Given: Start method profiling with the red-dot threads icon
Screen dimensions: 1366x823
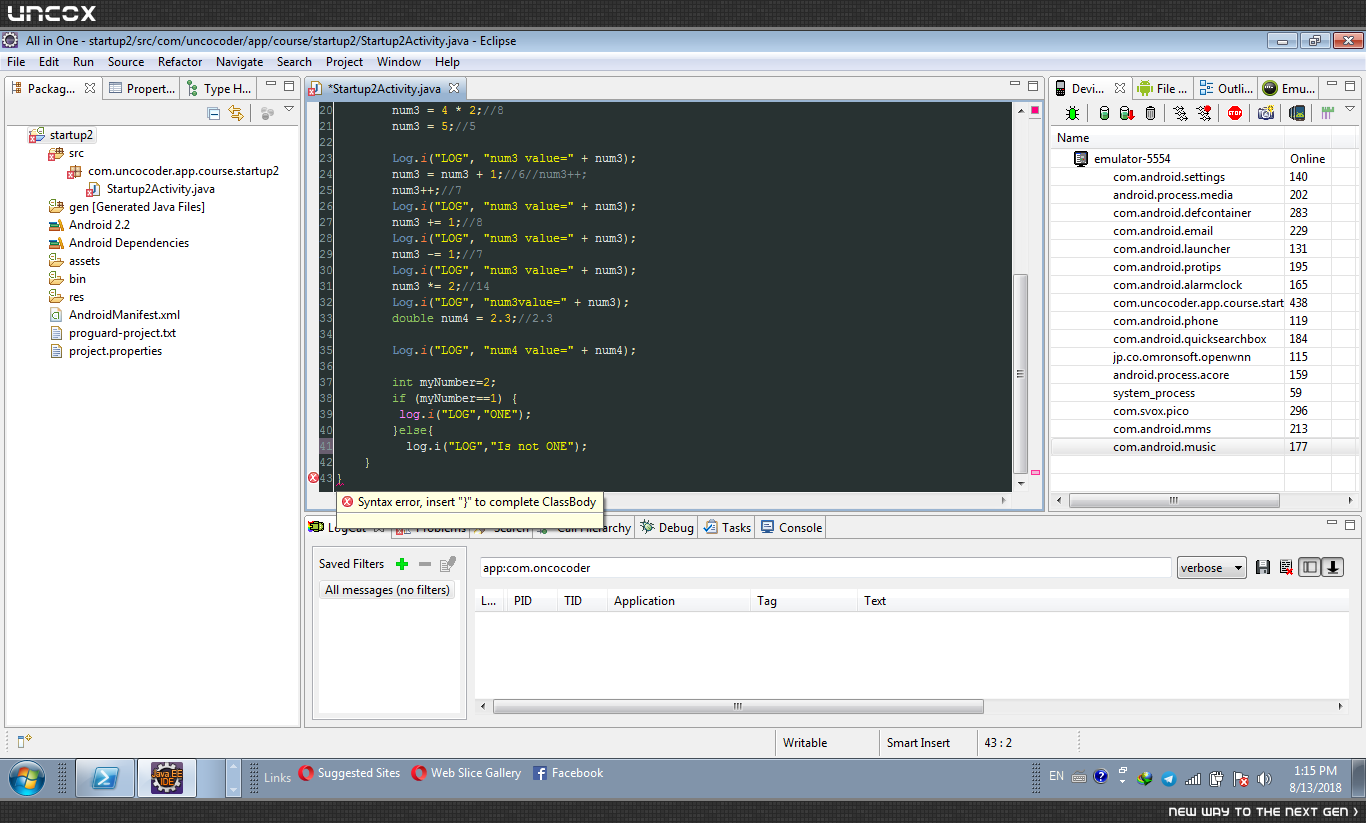Looking at the screenshot, I should 1204,114.
